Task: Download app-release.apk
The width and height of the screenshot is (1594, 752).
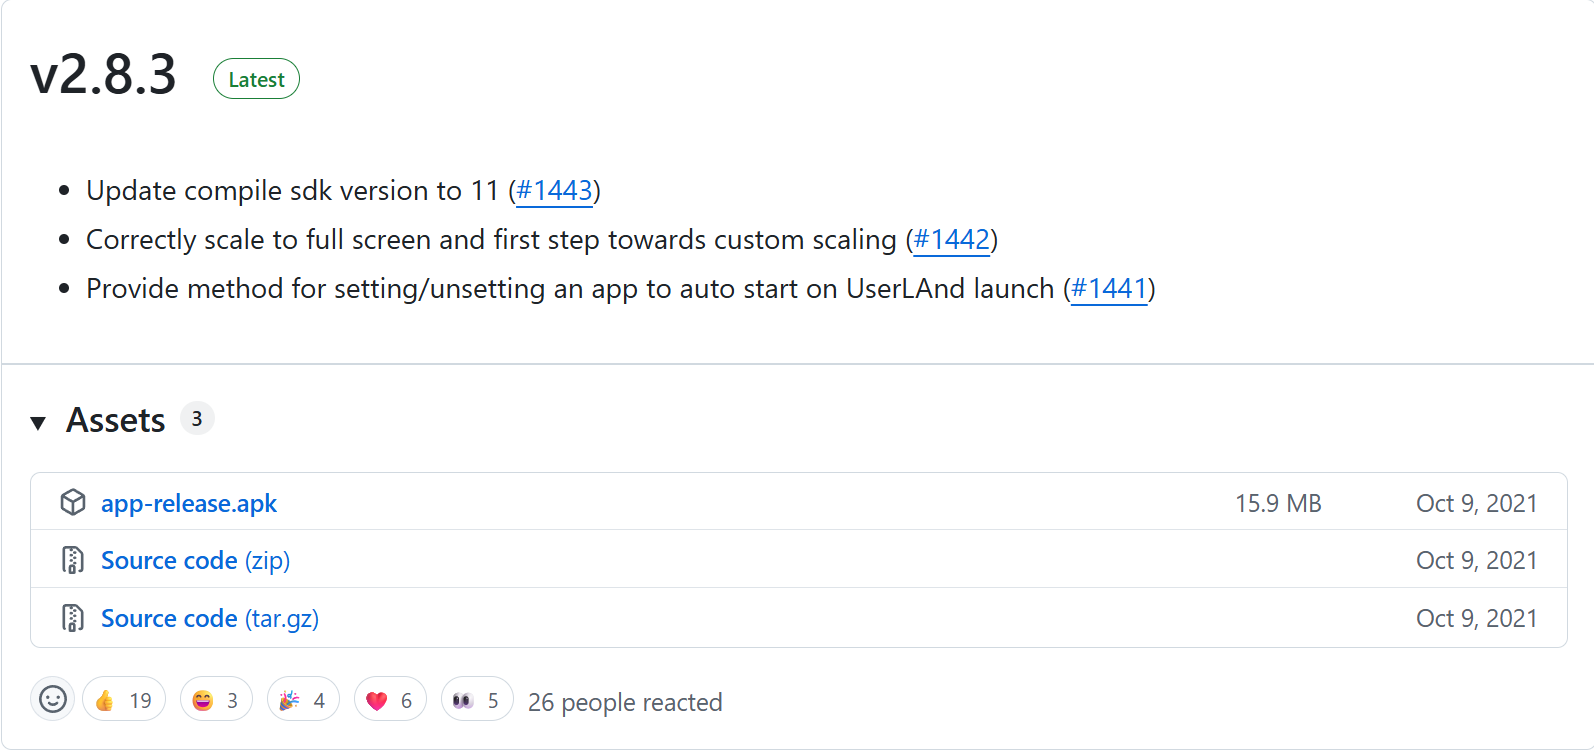Action: (x=189, y=503)
